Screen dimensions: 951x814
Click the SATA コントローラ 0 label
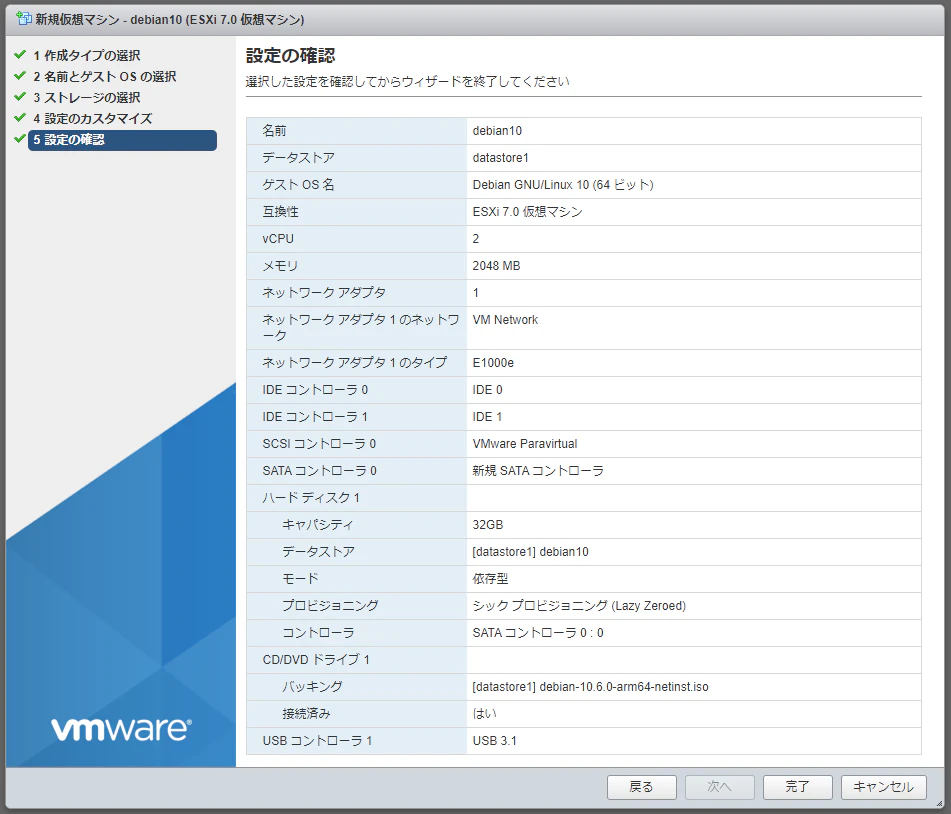point(320,471)
